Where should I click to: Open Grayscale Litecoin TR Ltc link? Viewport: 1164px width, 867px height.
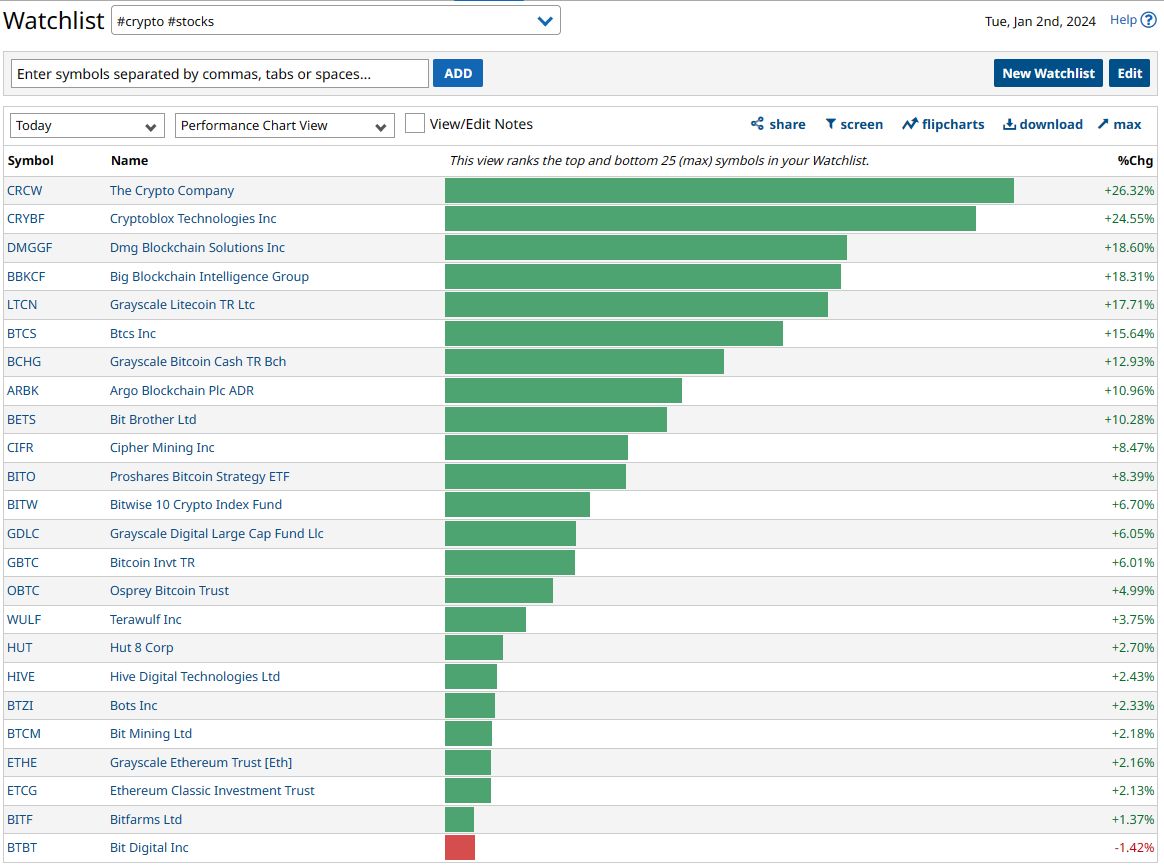click(x=183, y=305)
